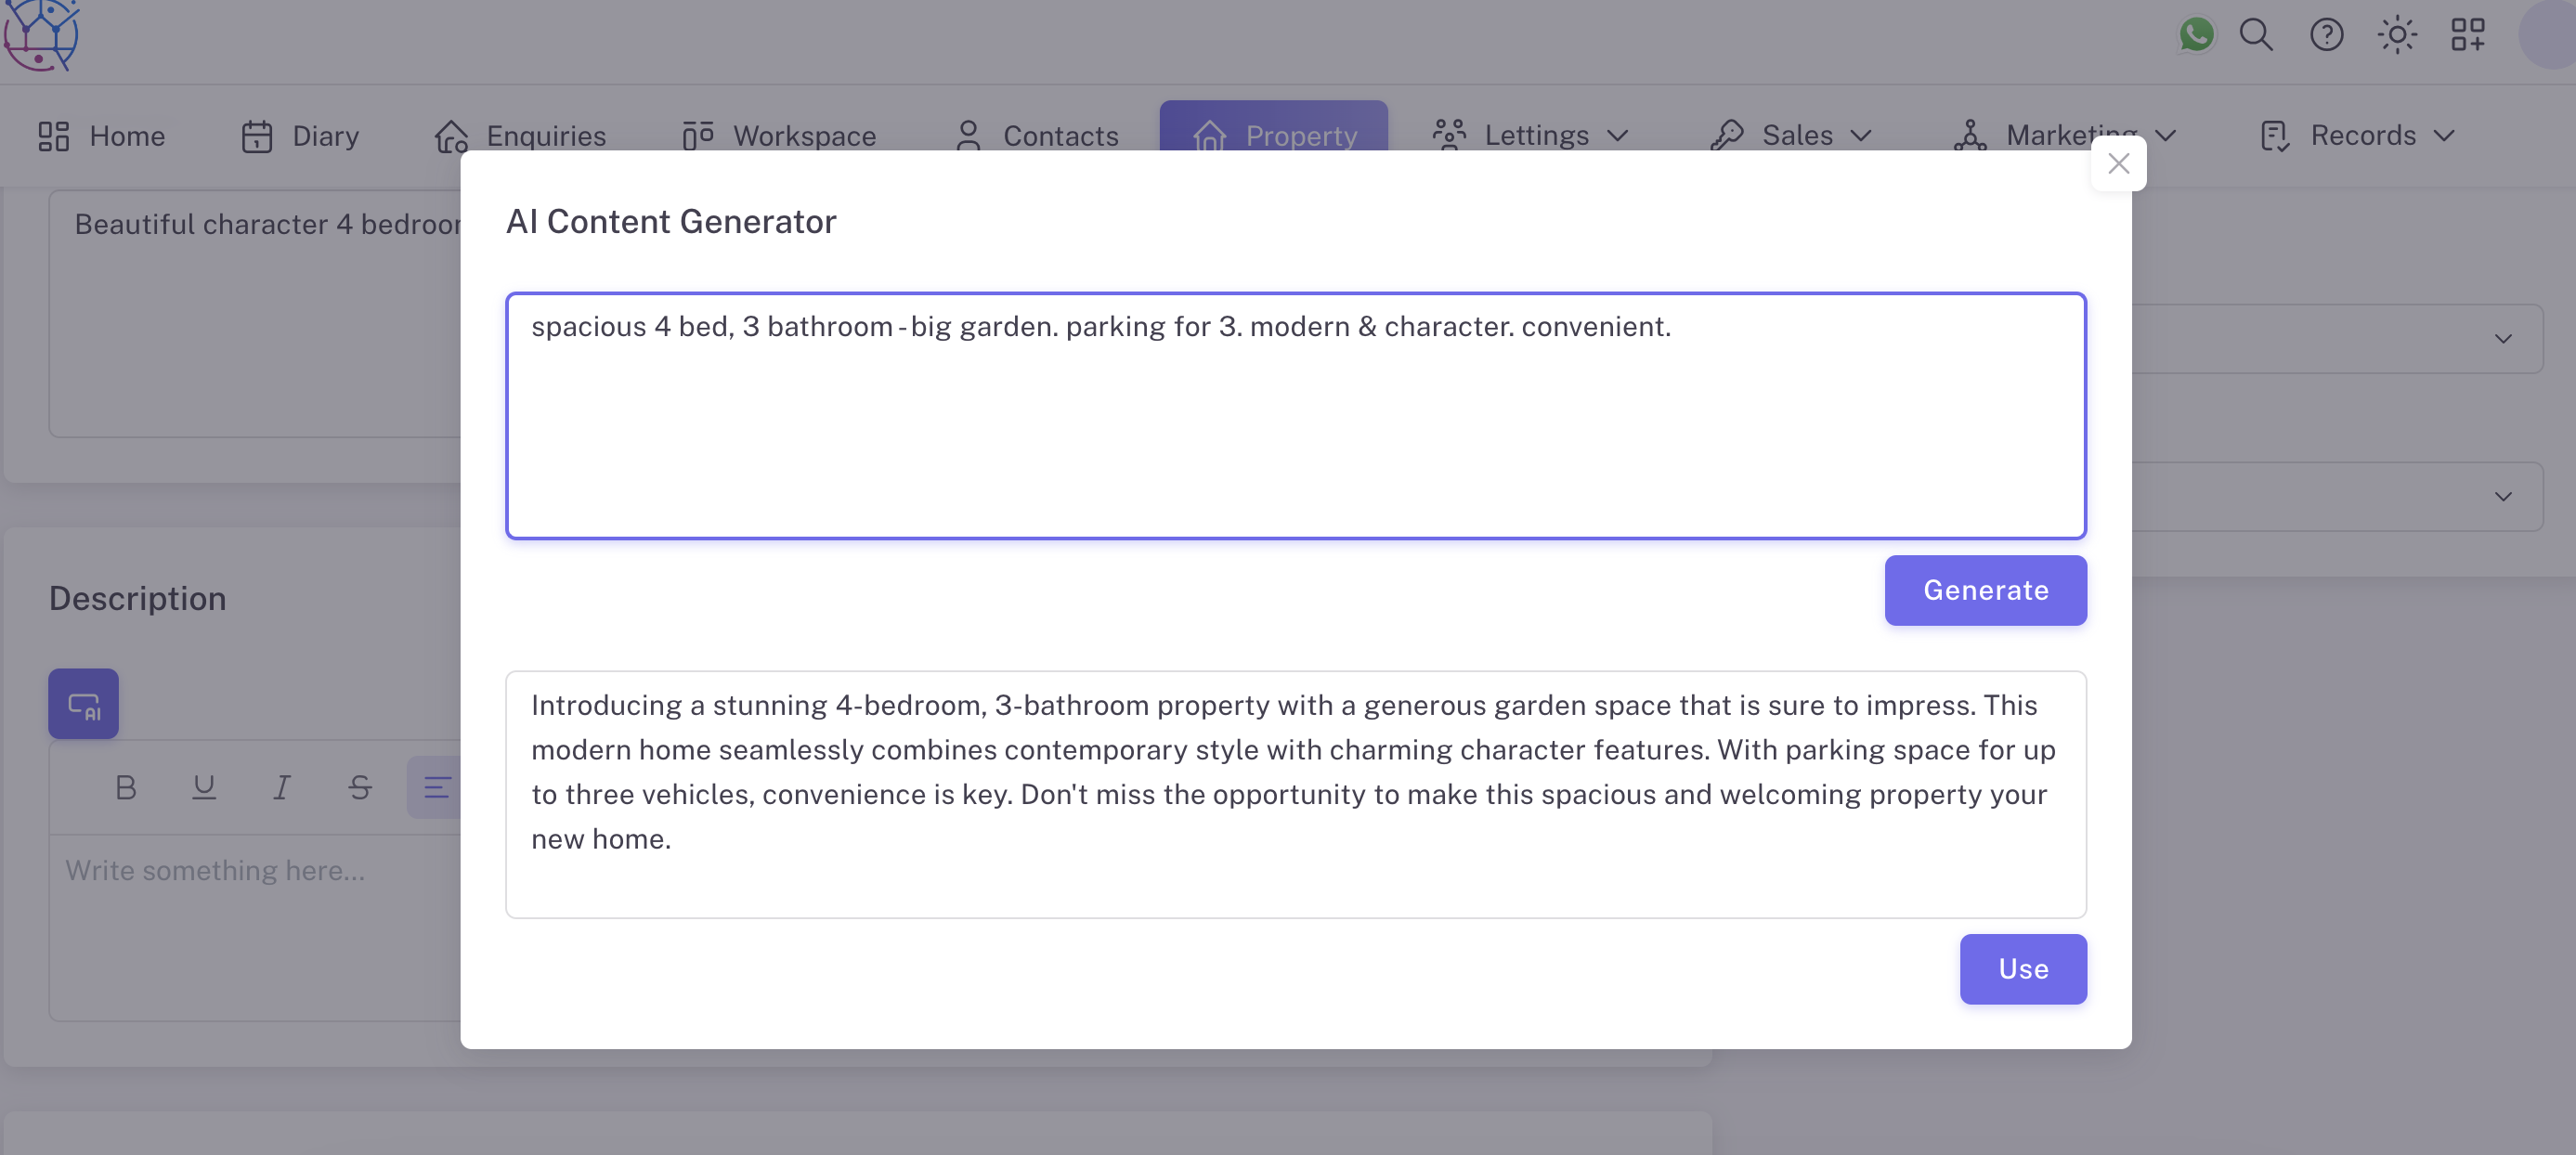2576x1155 pixels.
Task: Open the search magnifier icon
Action: pos(2256,34)
